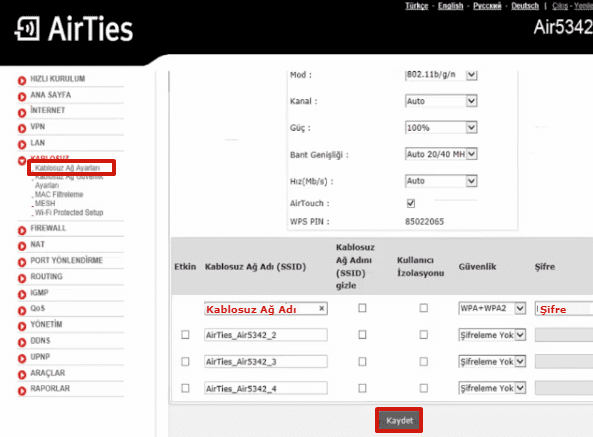Open the YÖNETİM menu

(x=46, y=324)
